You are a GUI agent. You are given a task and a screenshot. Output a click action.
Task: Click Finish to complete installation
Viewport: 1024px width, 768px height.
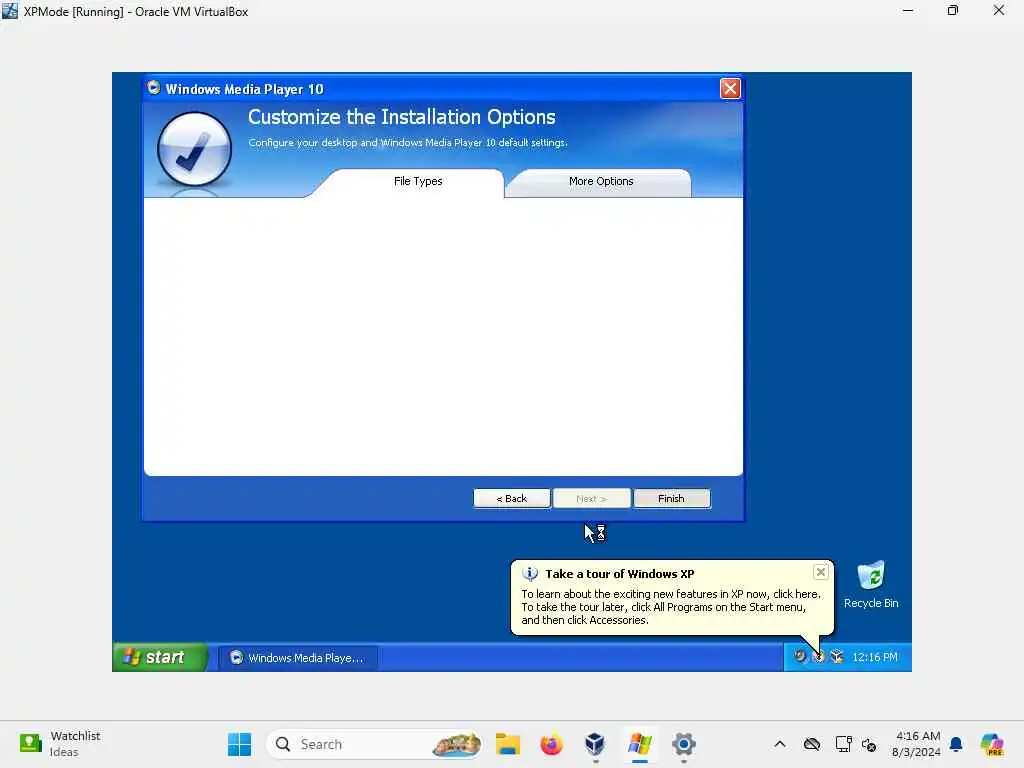(671, 498)
